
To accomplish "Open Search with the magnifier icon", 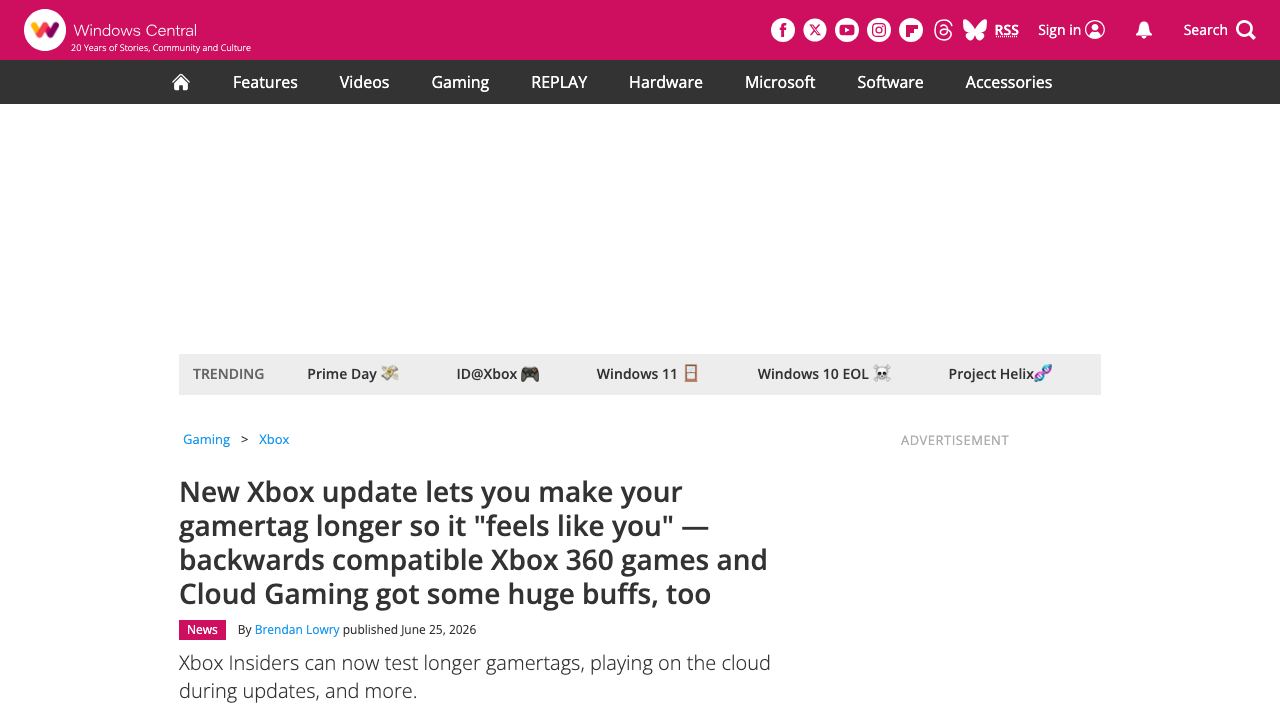I will (x=1219, y=30).
